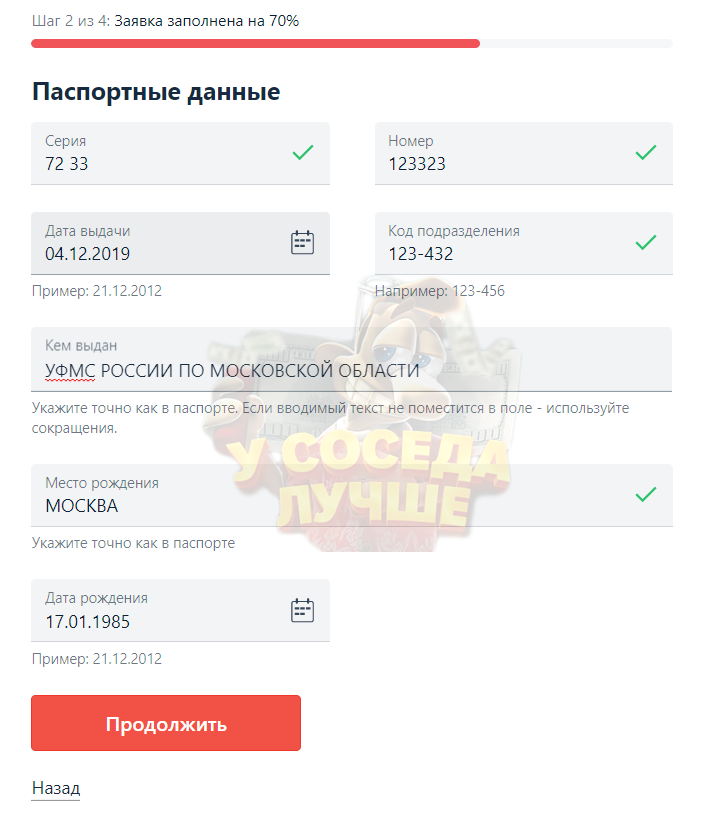This screenshot has width=724, height=824.
Task: Click the Шаг 2 из 4 status text
Action: (x=165, y=21)
